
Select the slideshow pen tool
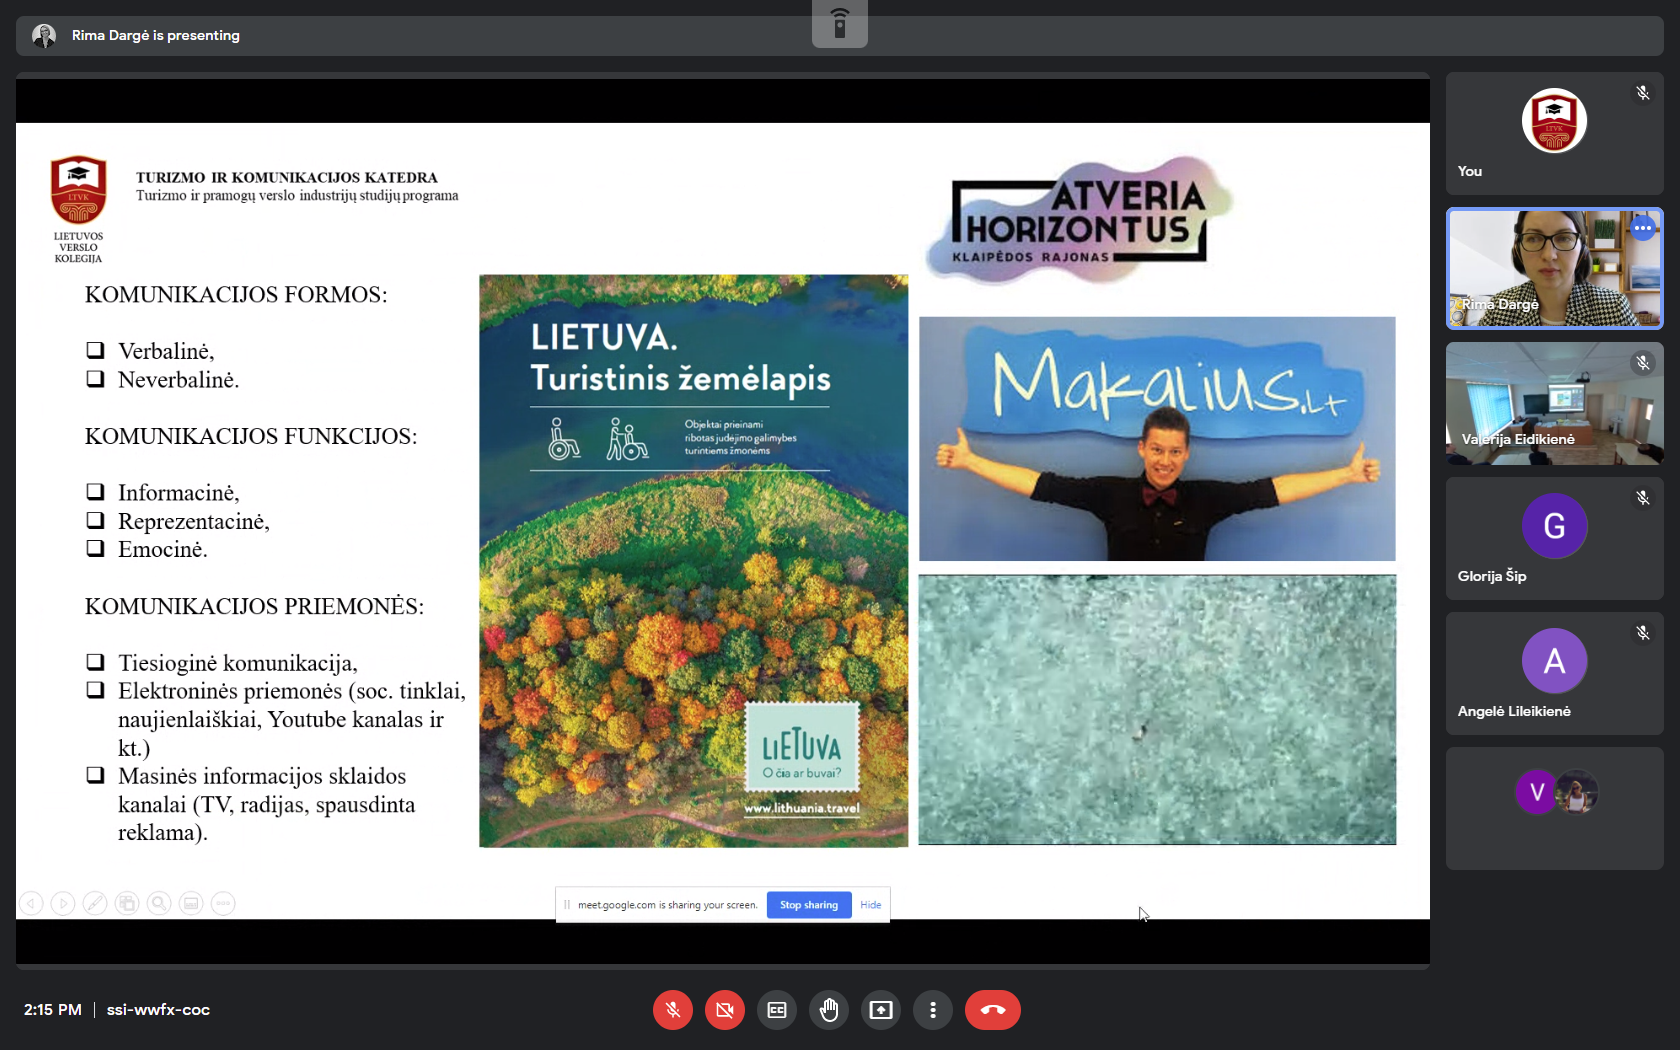pos(95,904)
